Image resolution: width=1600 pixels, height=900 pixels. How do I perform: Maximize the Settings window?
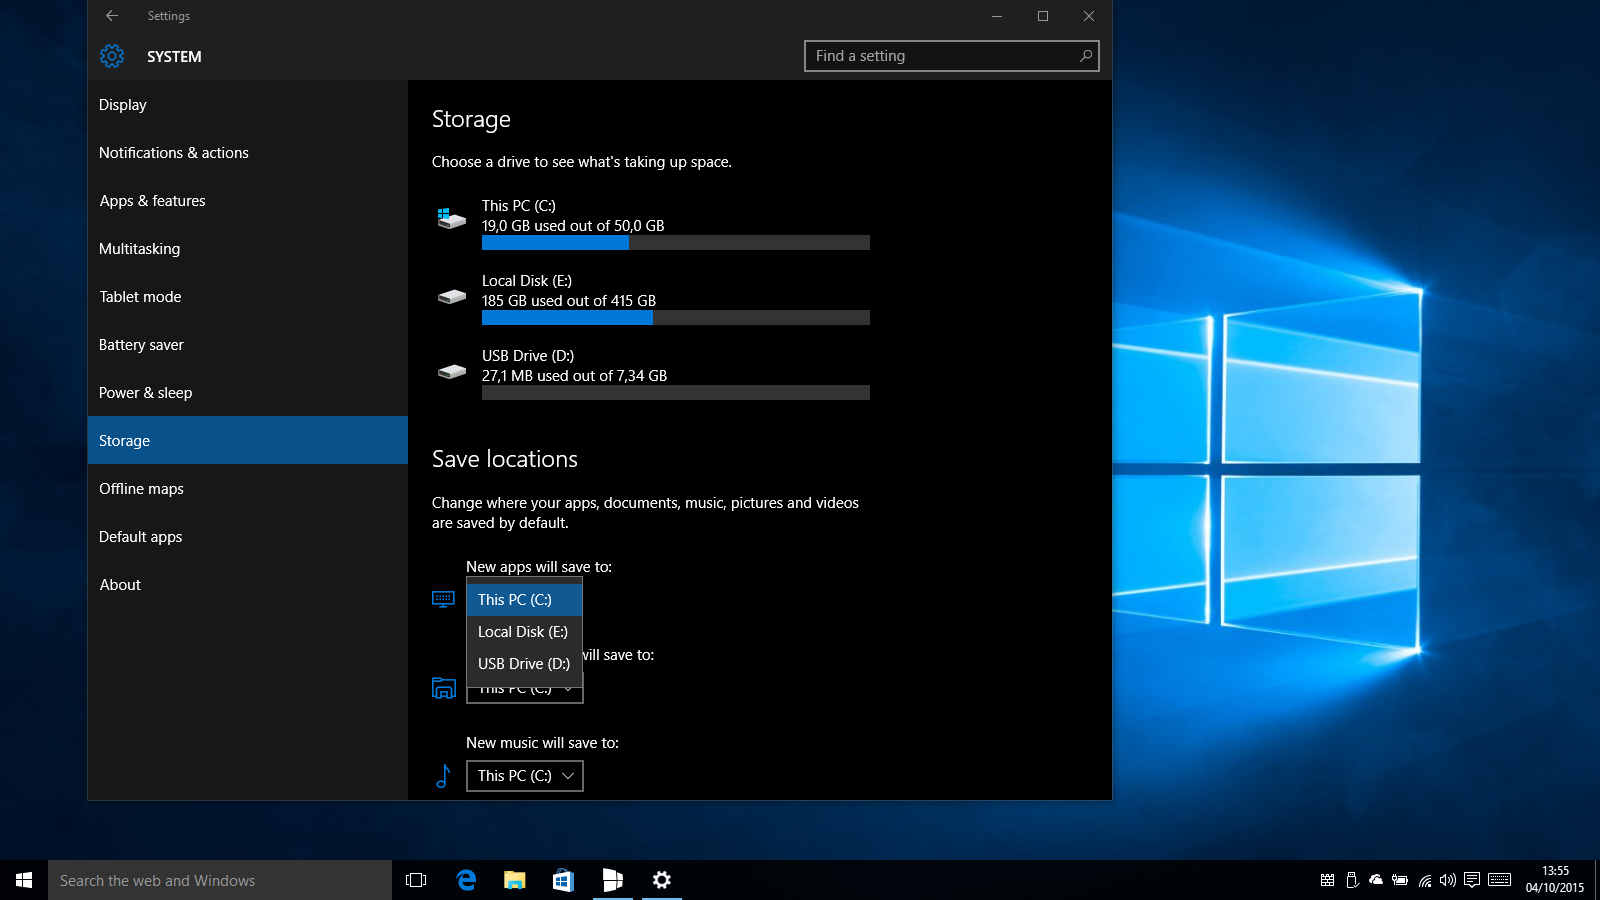(1043, 16)
